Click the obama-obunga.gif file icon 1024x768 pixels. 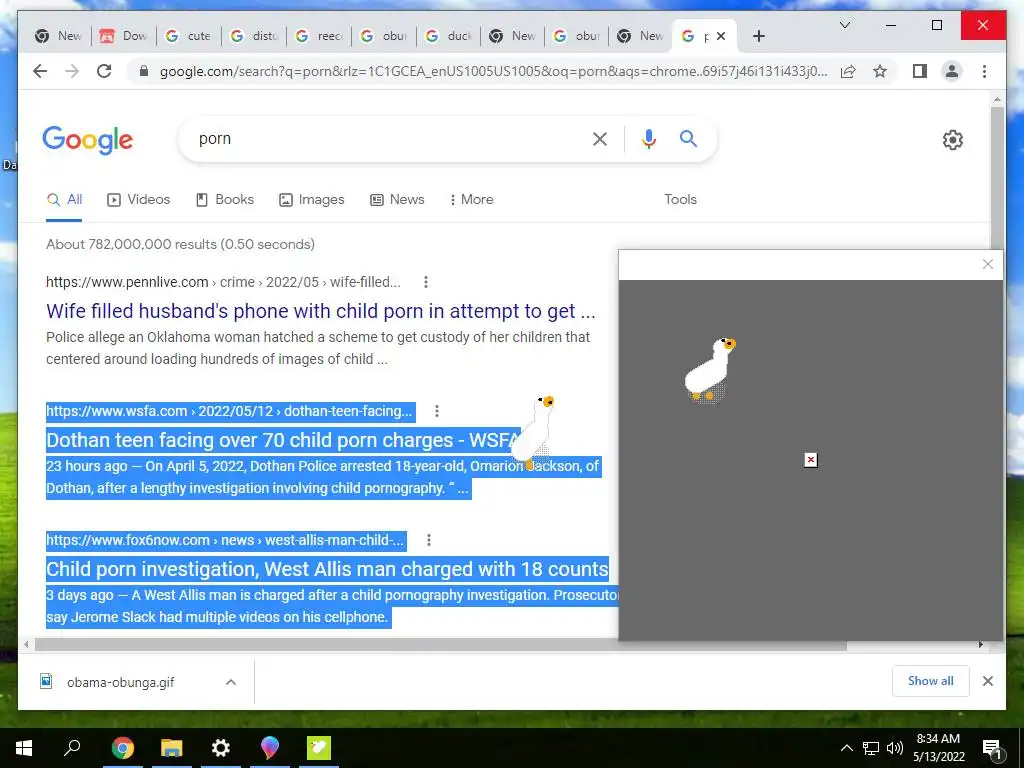coord(46,682)
